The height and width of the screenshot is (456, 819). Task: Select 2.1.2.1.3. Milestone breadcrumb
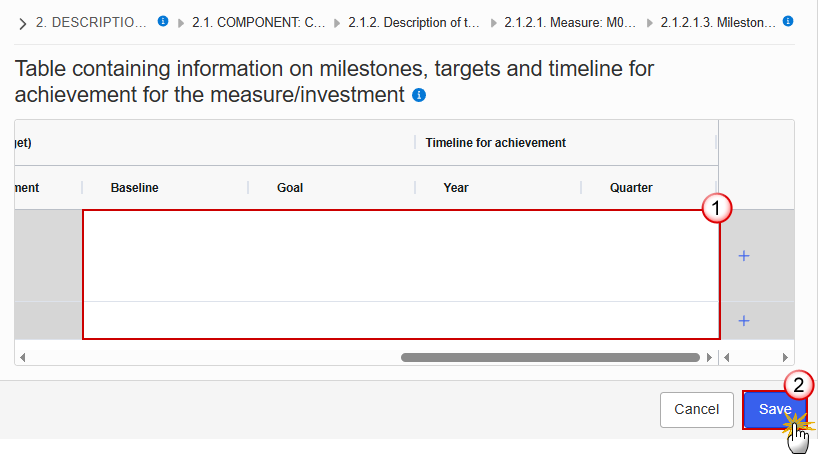point(717,21)
